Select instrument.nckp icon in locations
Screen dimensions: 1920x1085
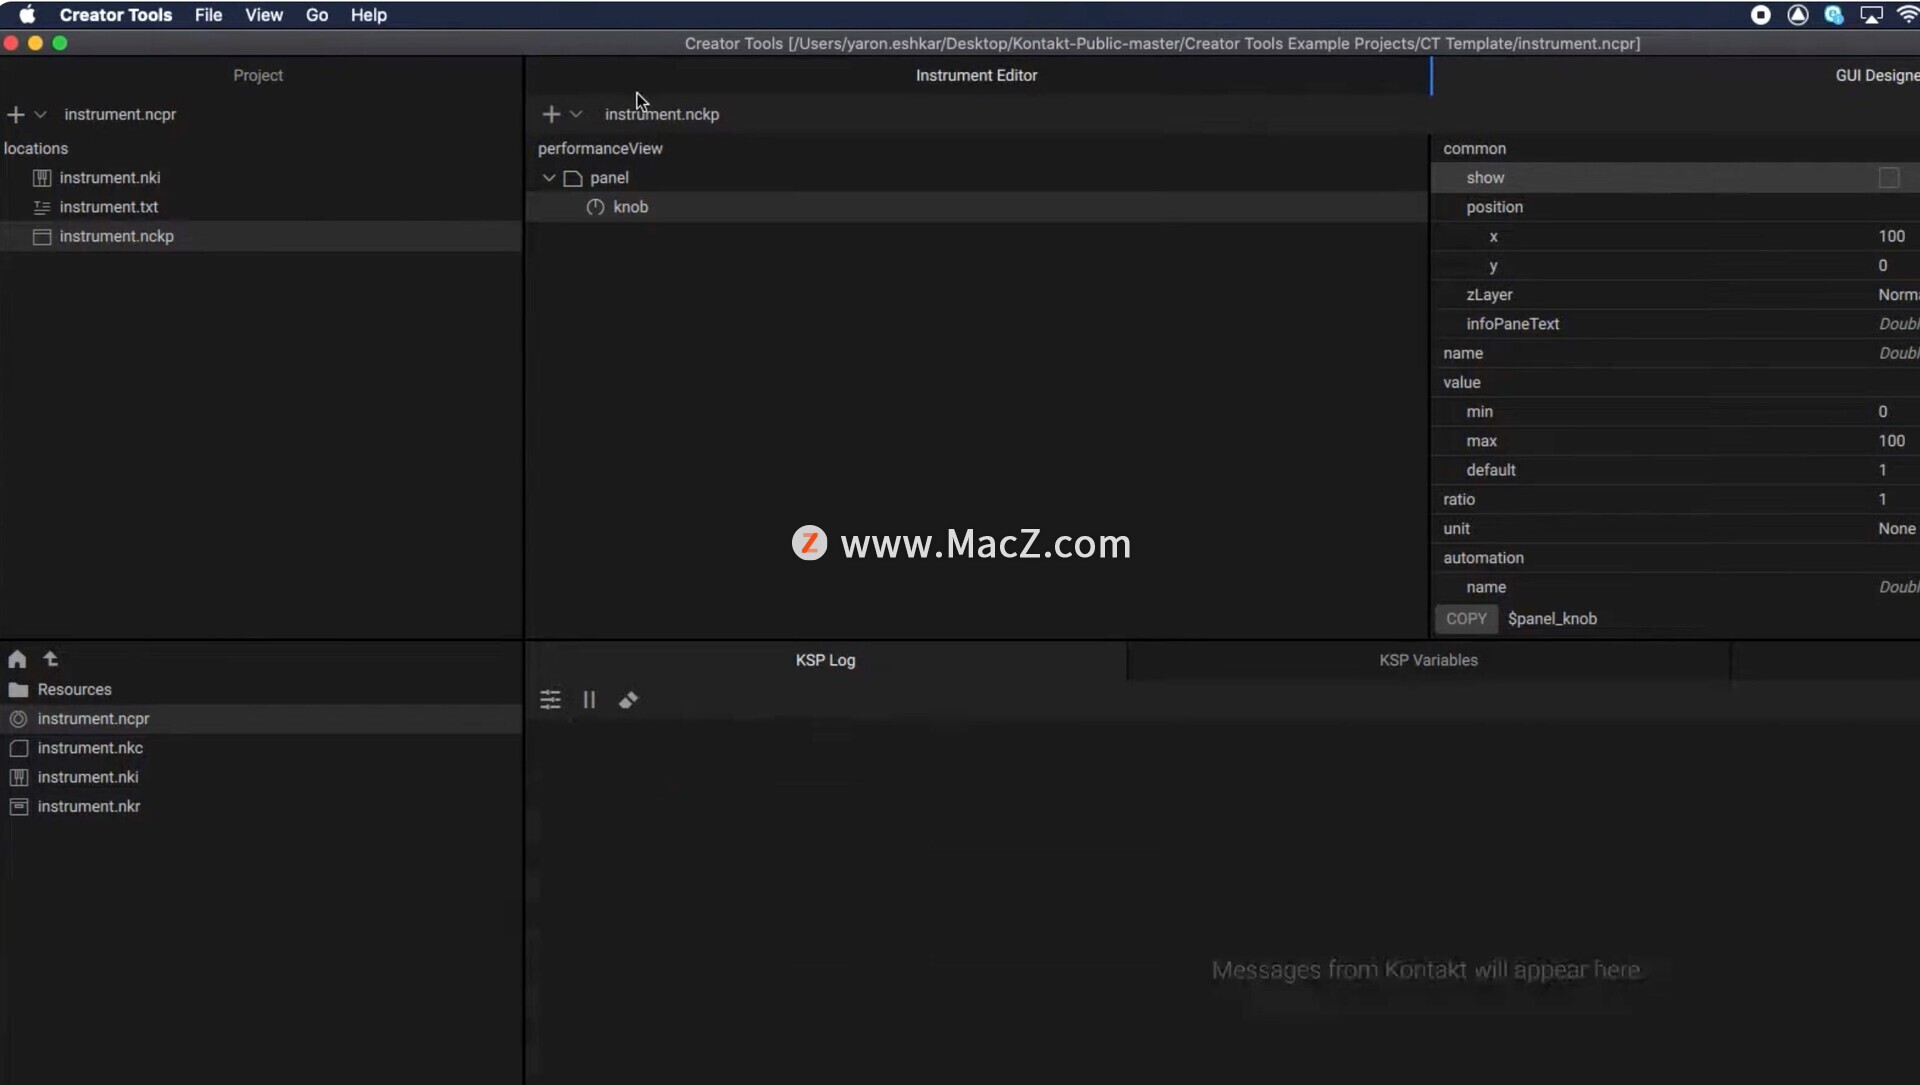pyautogui.click(x=42, y=237)
